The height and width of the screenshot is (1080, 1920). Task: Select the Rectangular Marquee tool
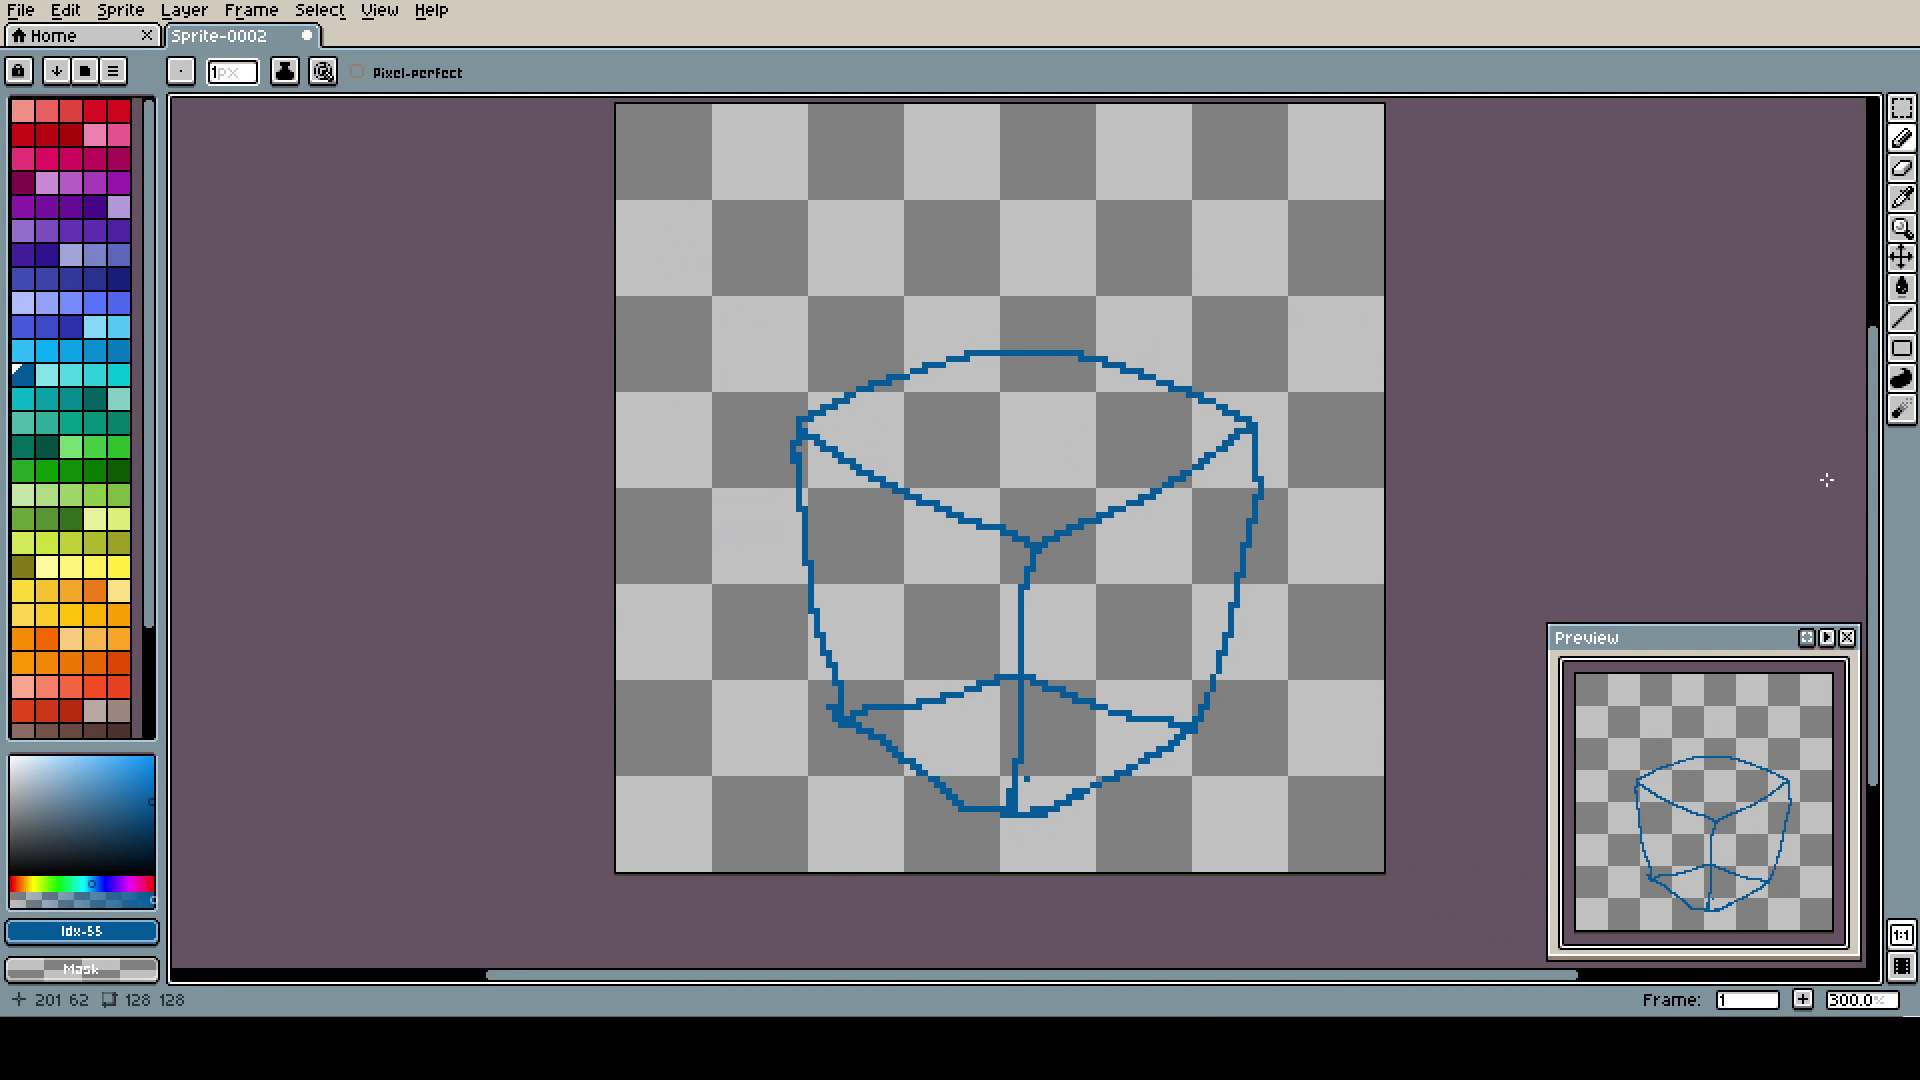pos(1901,108)
